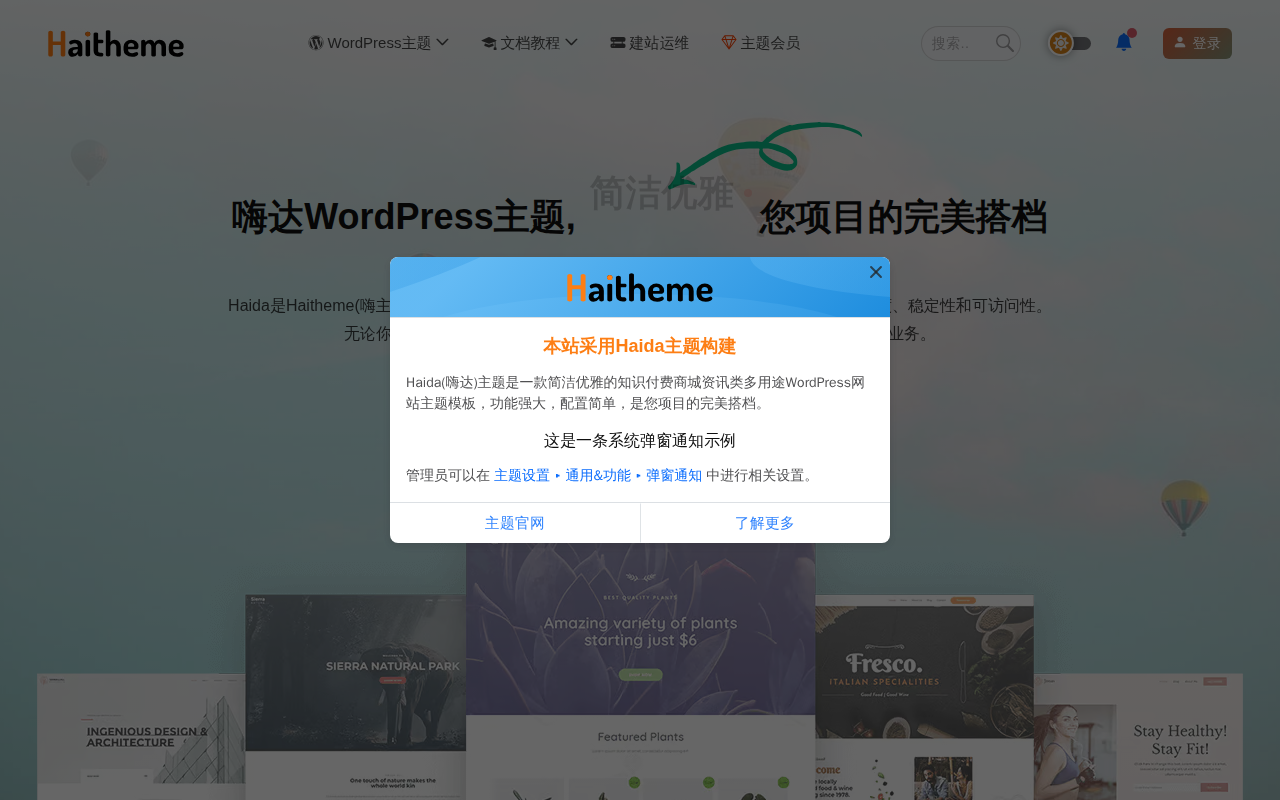1280x800 pixels.
Task: Open the 建站运维 menu item
Action: (649, 43)
